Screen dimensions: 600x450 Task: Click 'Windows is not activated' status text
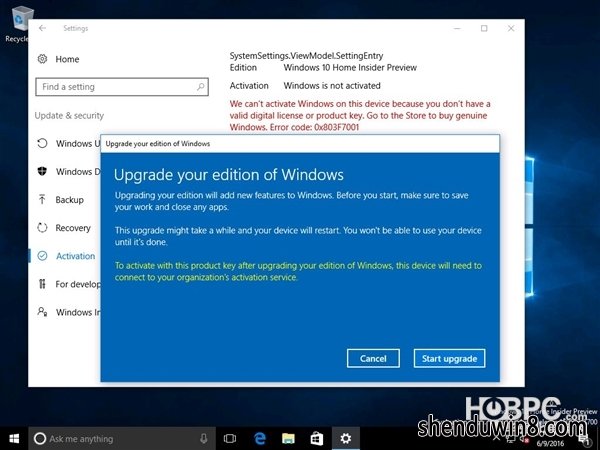click(332, 86)
